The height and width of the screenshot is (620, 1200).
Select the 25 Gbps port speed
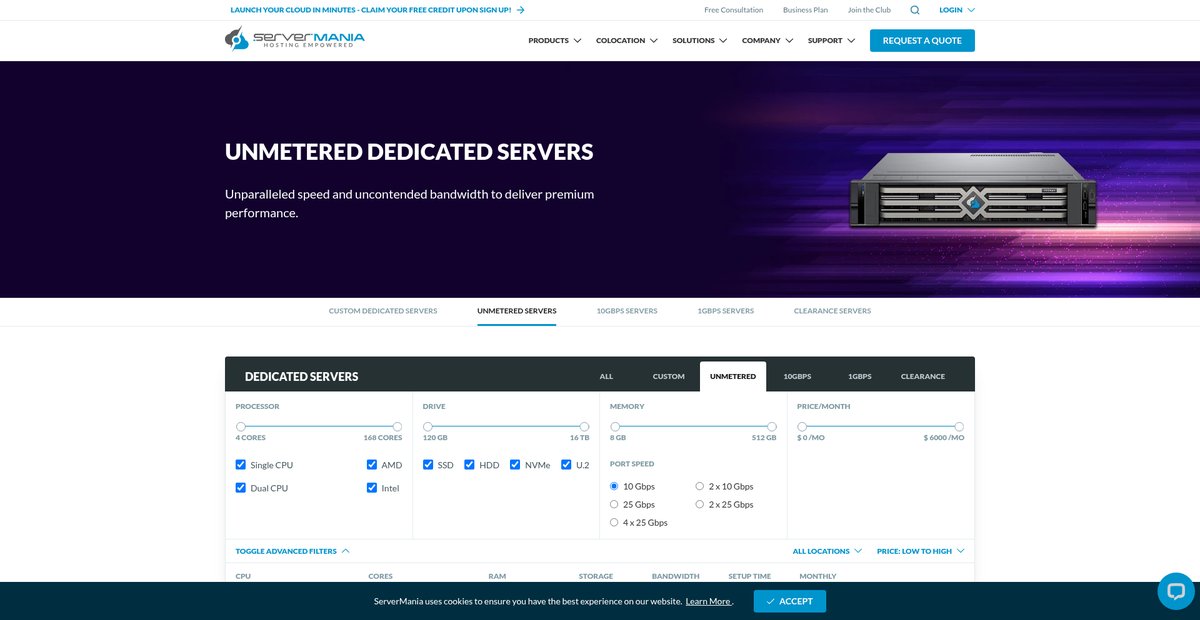[614, 505]
